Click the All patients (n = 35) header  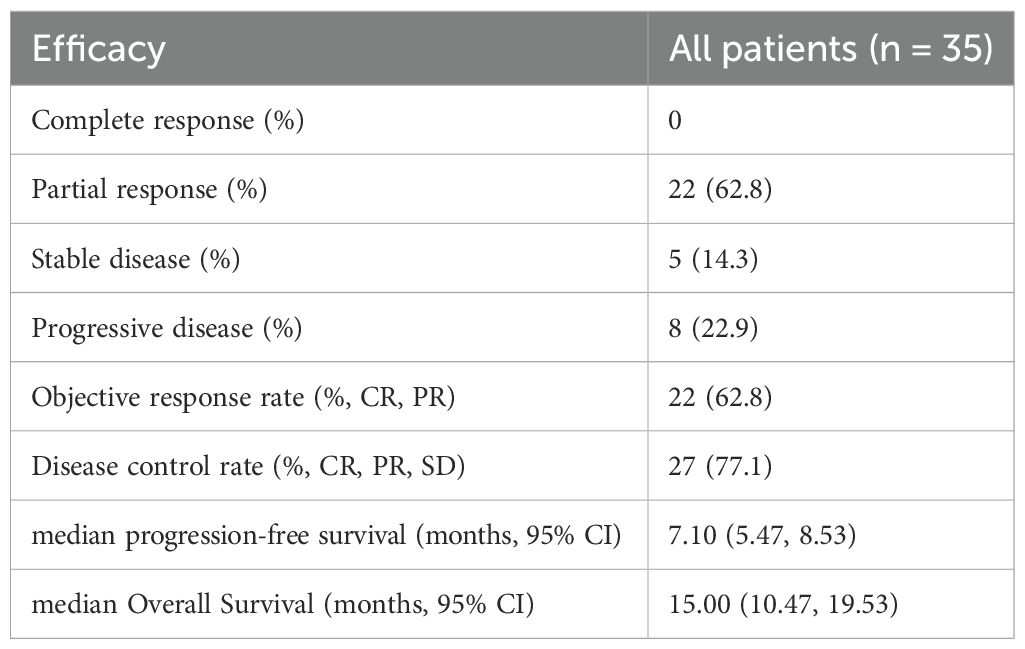(x=831, y=49)
